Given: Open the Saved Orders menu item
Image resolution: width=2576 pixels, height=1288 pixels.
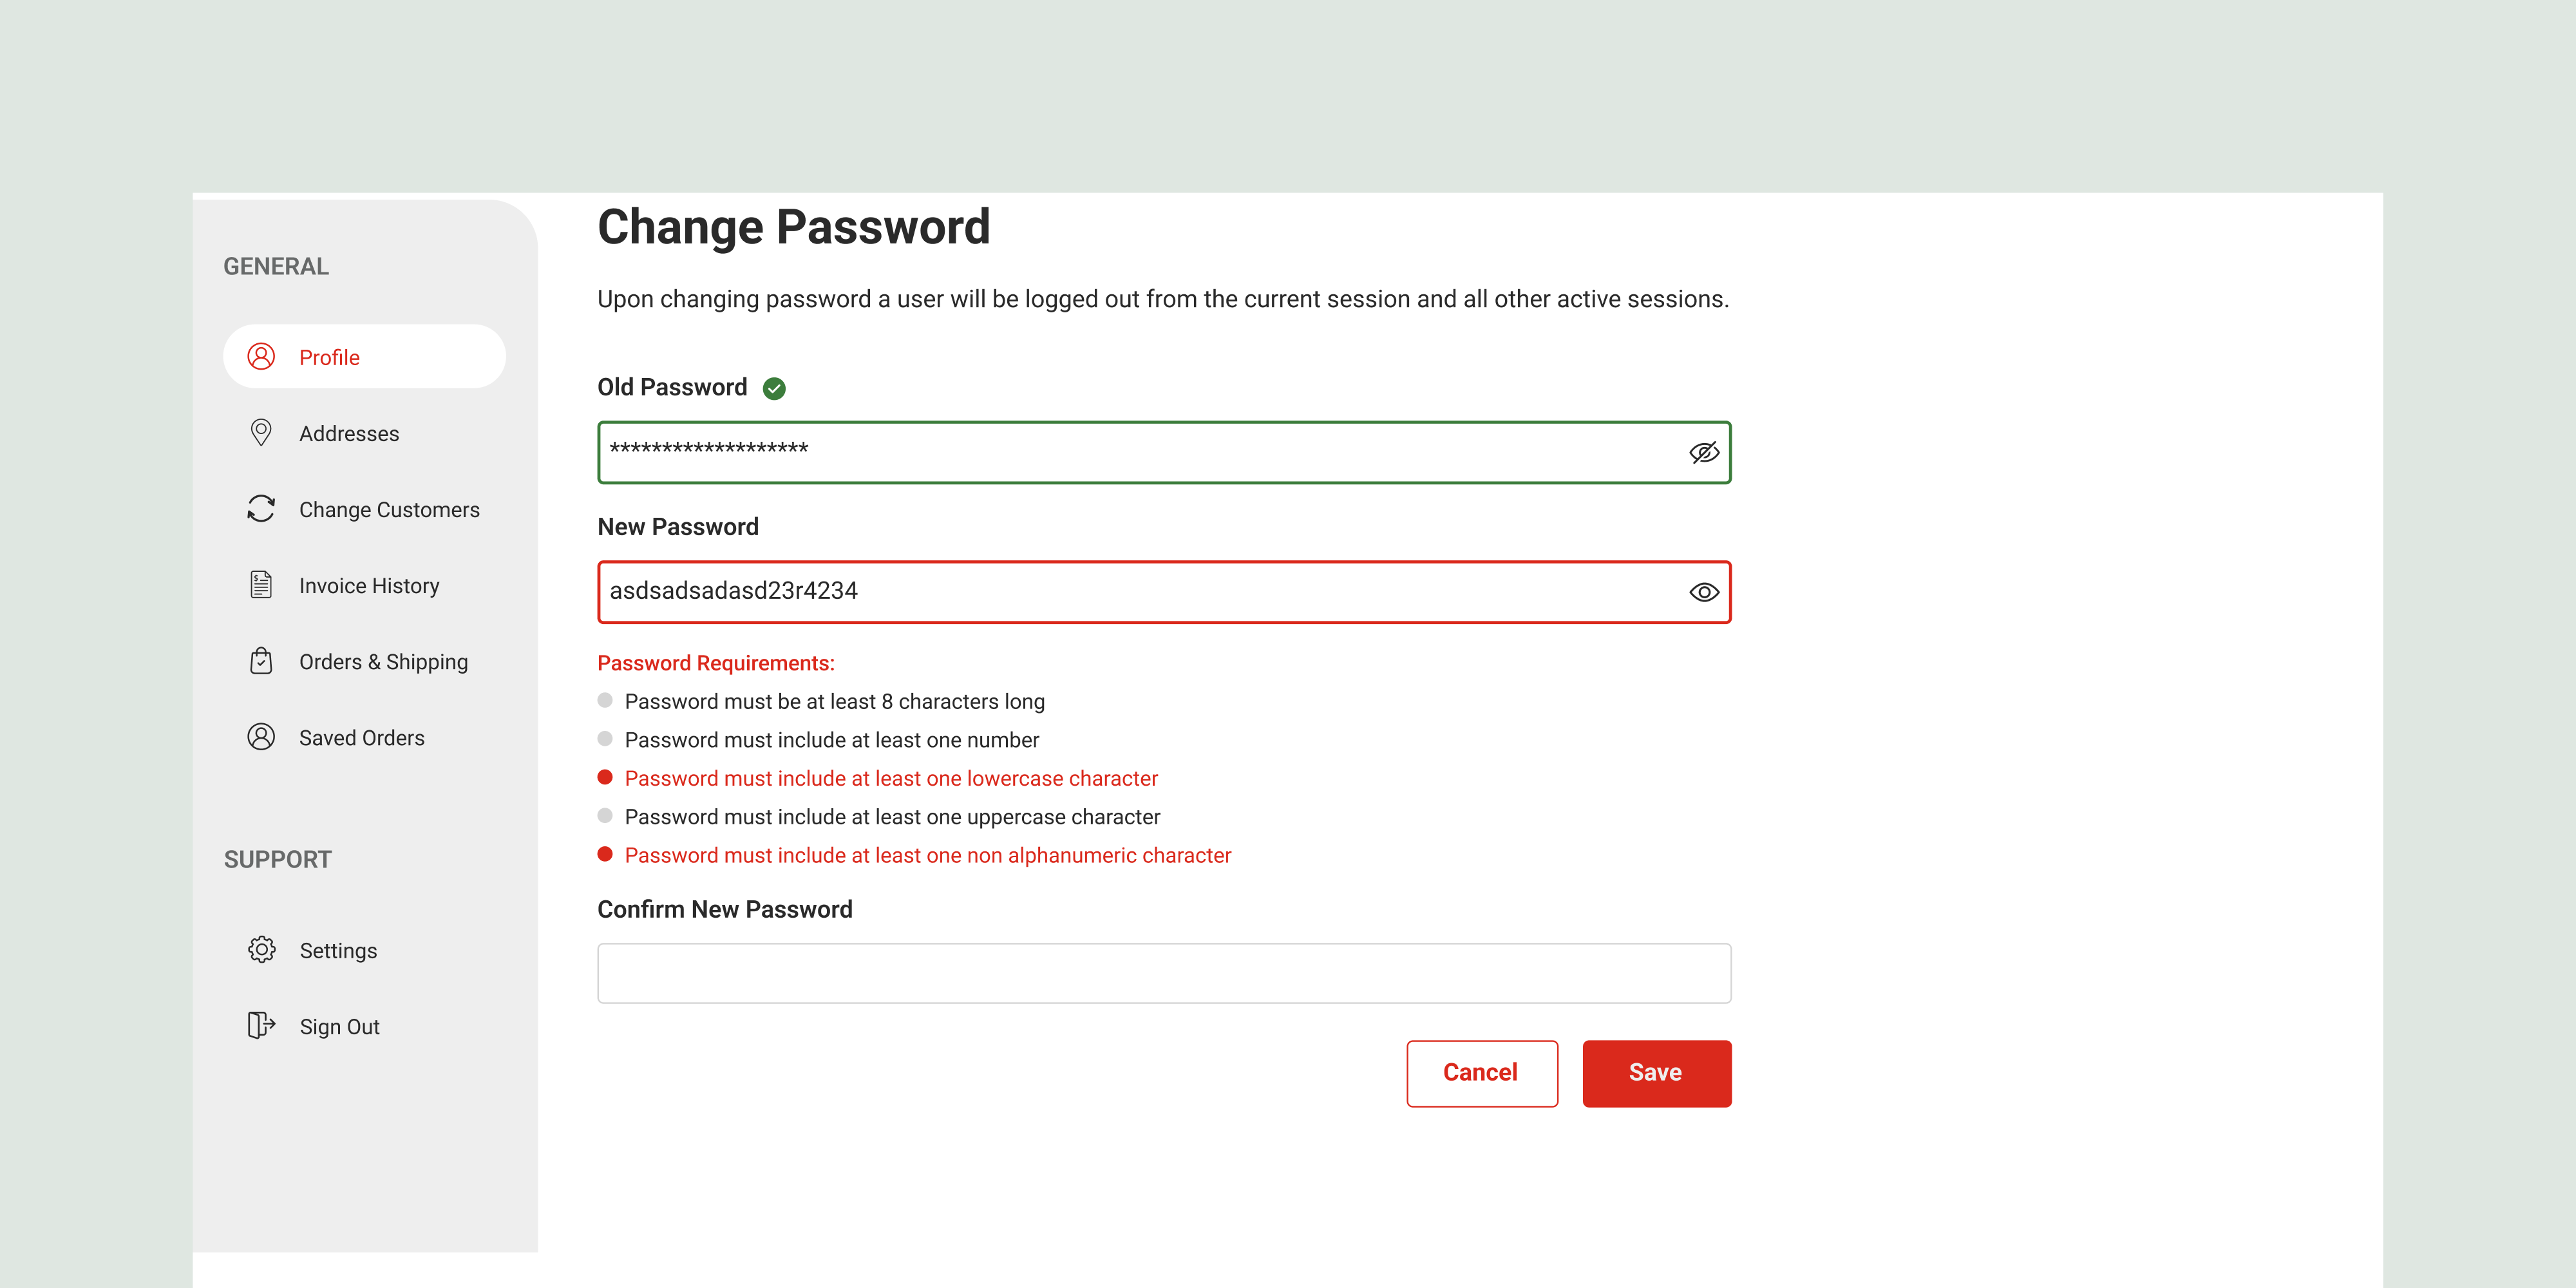Looking at the screenshot, I should (361, 737).
